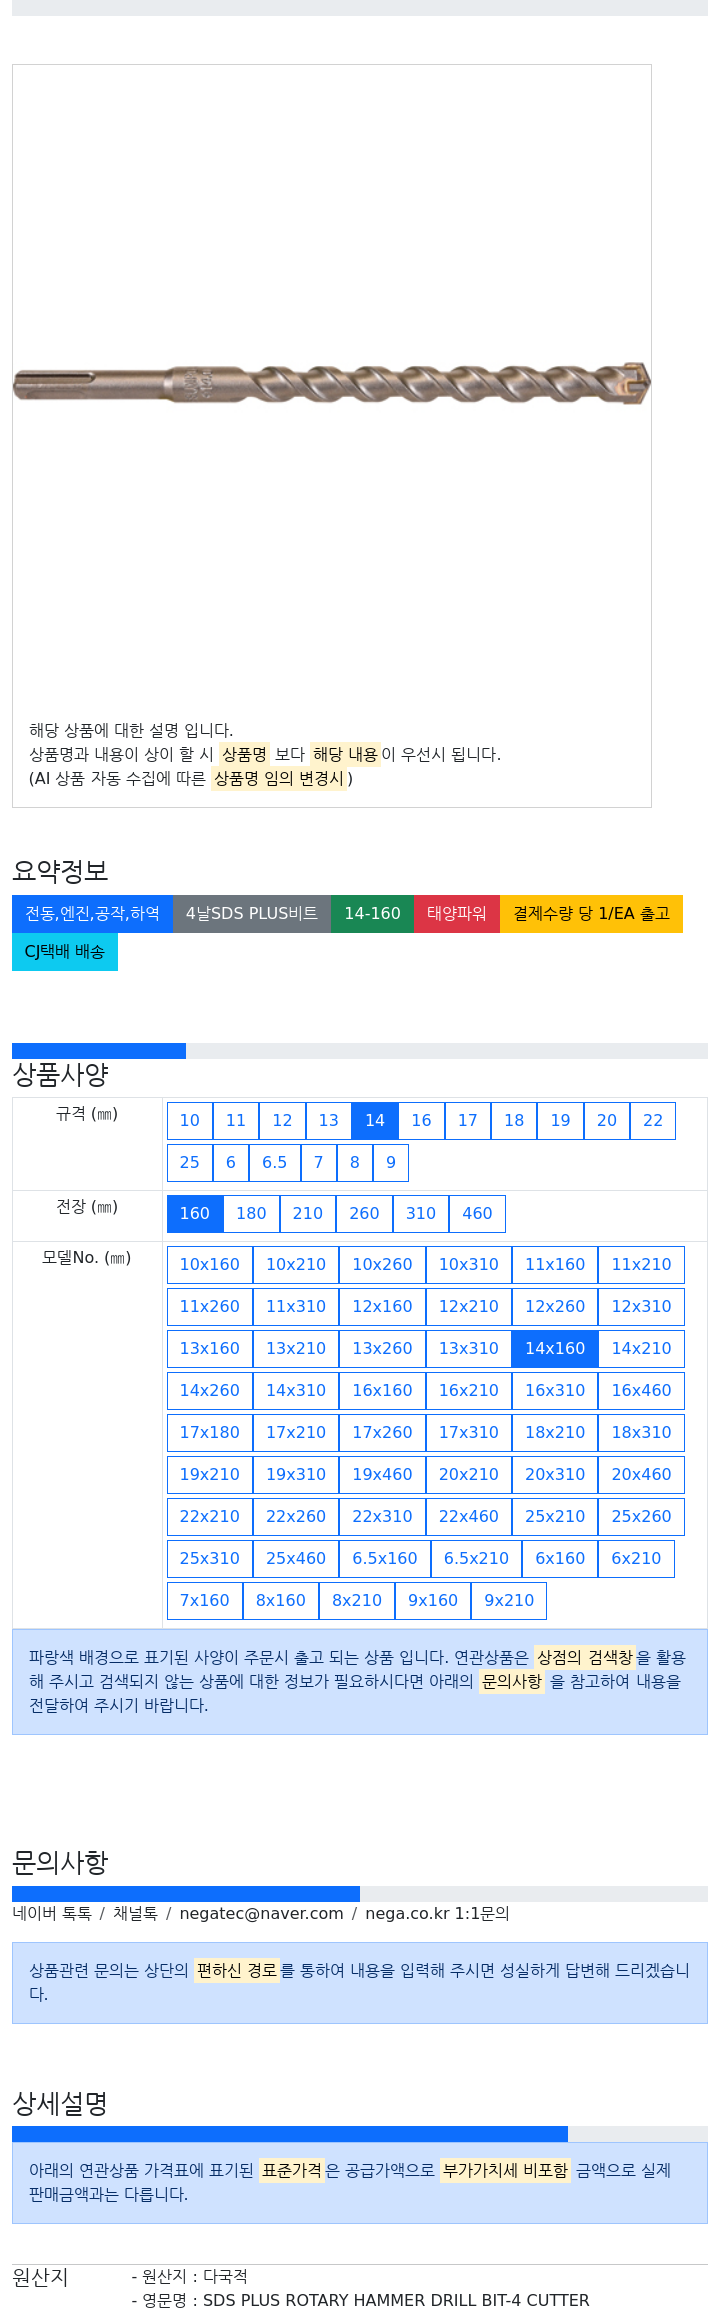720x2313 pixels.
Task: Select the 460 mm total length
Action: 477,1214
